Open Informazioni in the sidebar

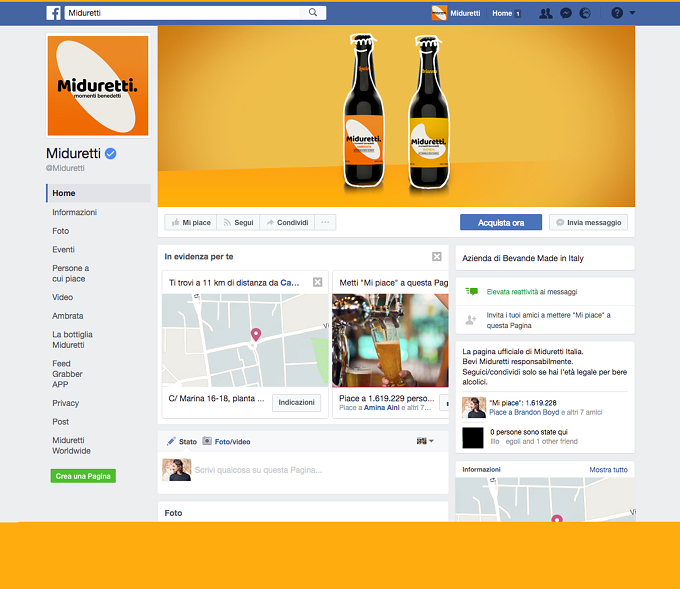point(75,212)
